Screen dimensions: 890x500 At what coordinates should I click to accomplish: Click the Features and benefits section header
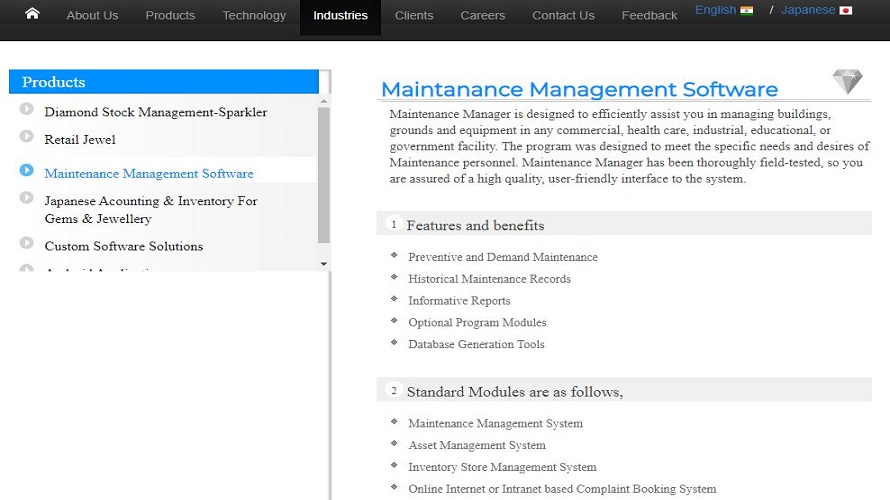click(624, 224)
